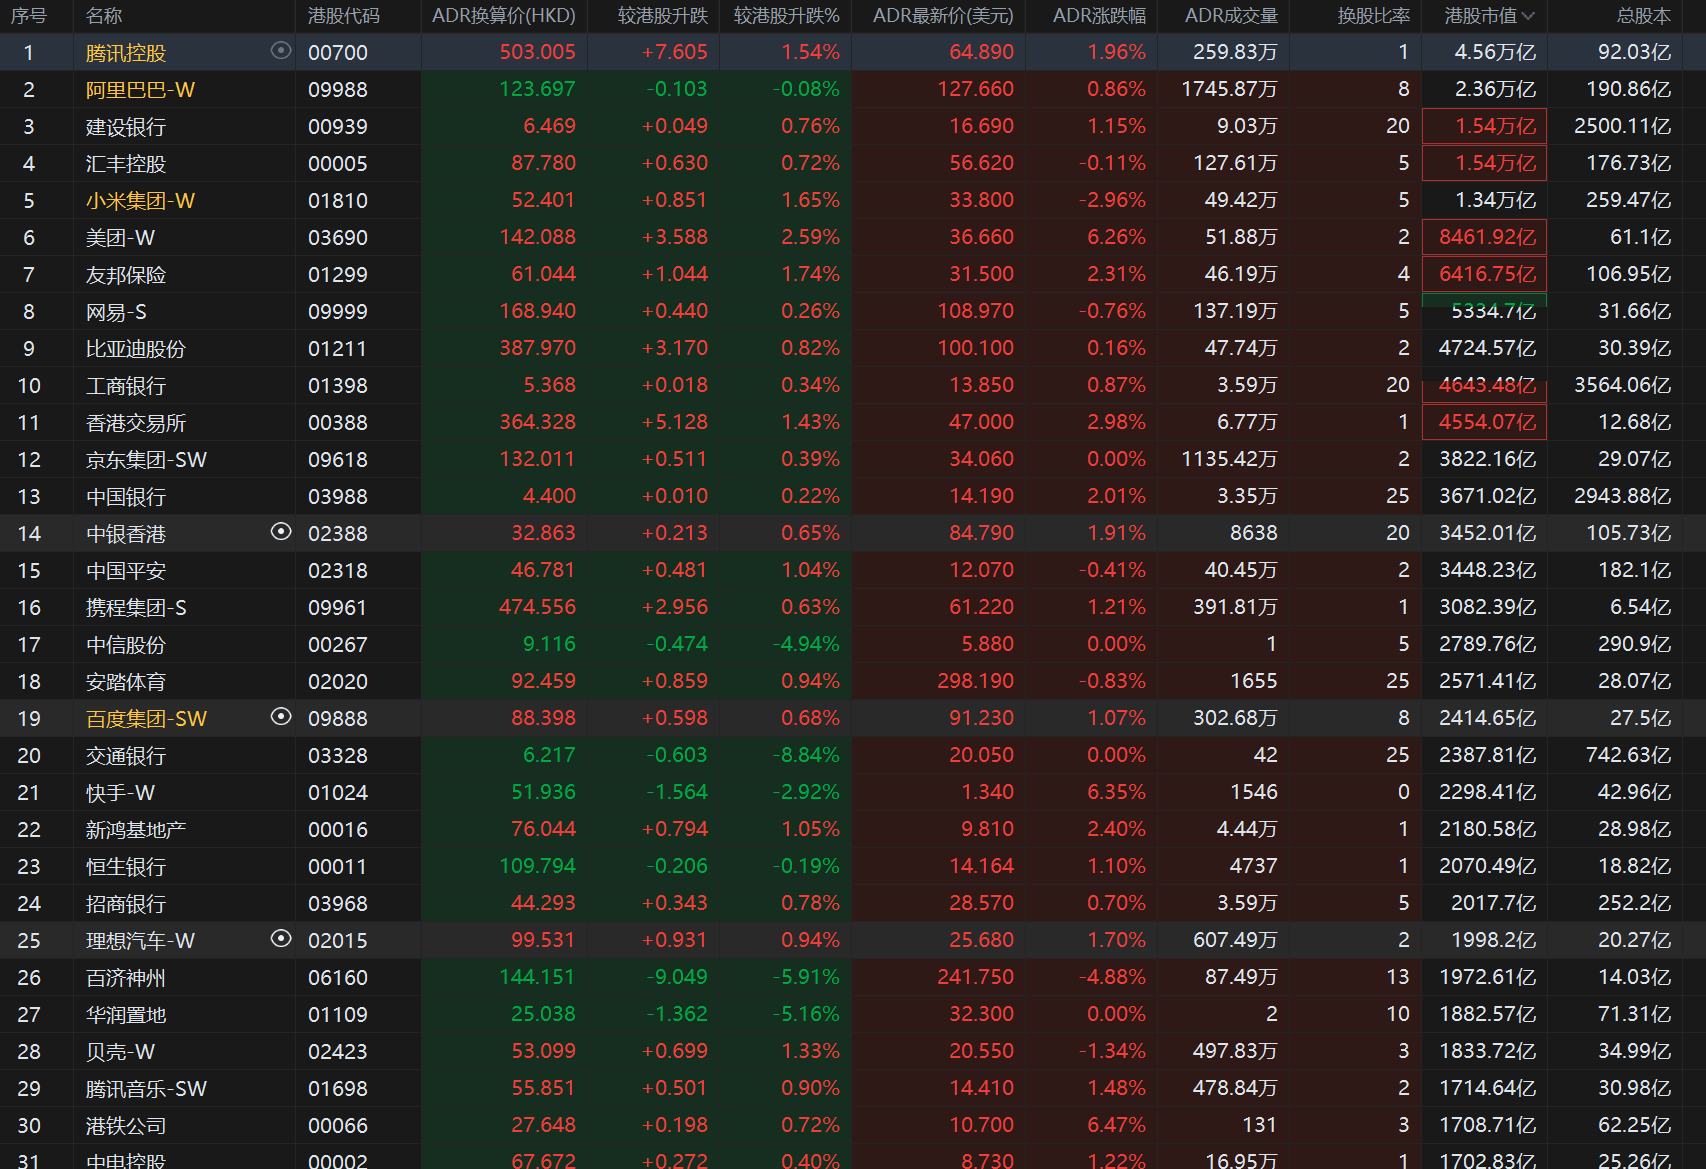Select the 港铁公司 stock name
The width and height of the screenshot is (1706, 1169).
125,1125
